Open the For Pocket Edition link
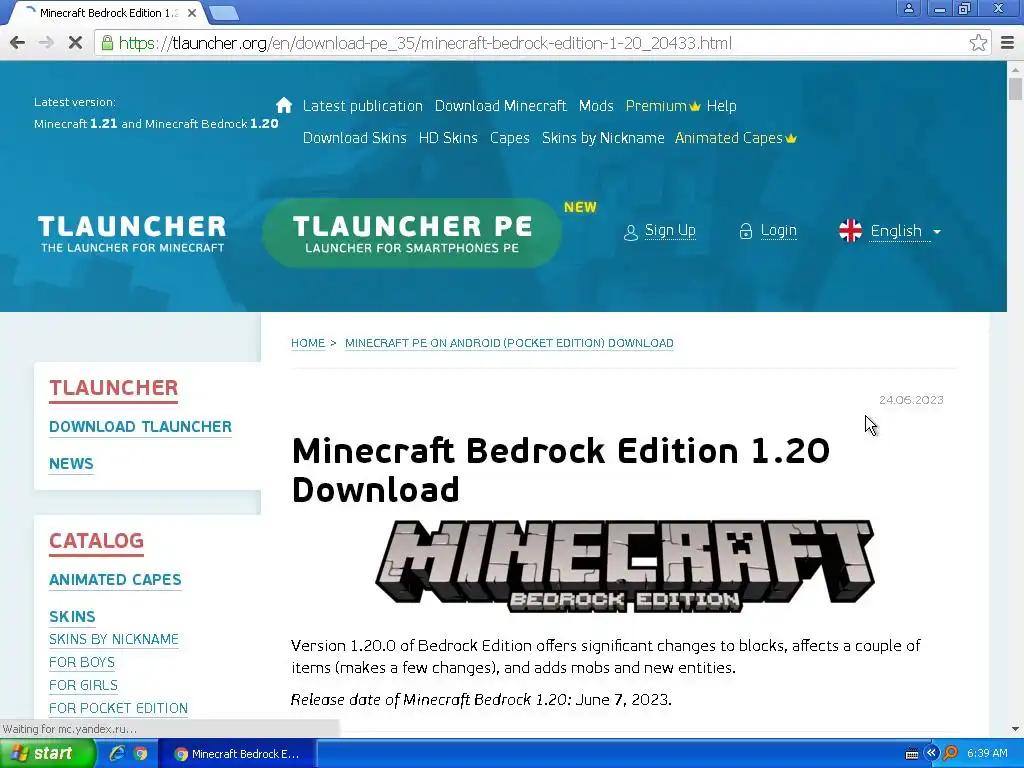Screen dimensions: 1024x768 (x=118, y=708)
